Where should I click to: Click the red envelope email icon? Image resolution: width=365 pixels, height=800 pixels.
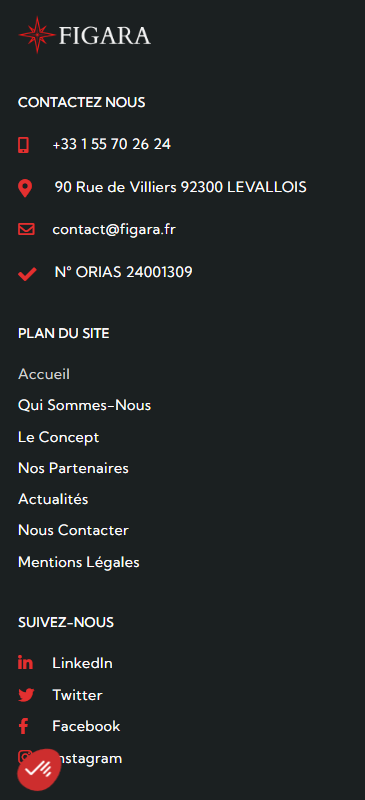click(x=26, y=229)
